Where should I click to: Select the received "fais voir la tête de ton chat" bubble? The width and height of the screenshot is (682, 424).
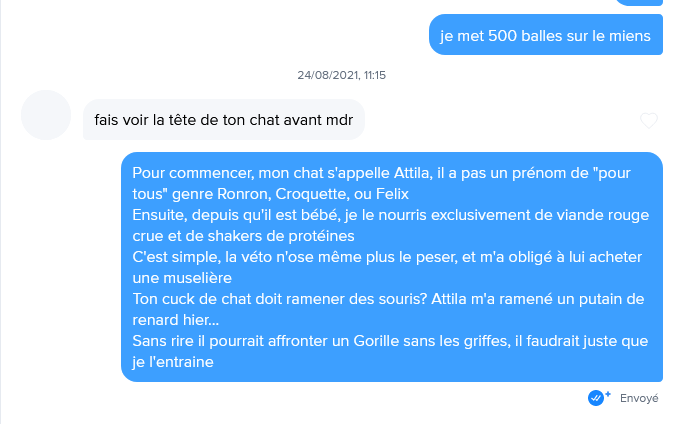(224, 120)
